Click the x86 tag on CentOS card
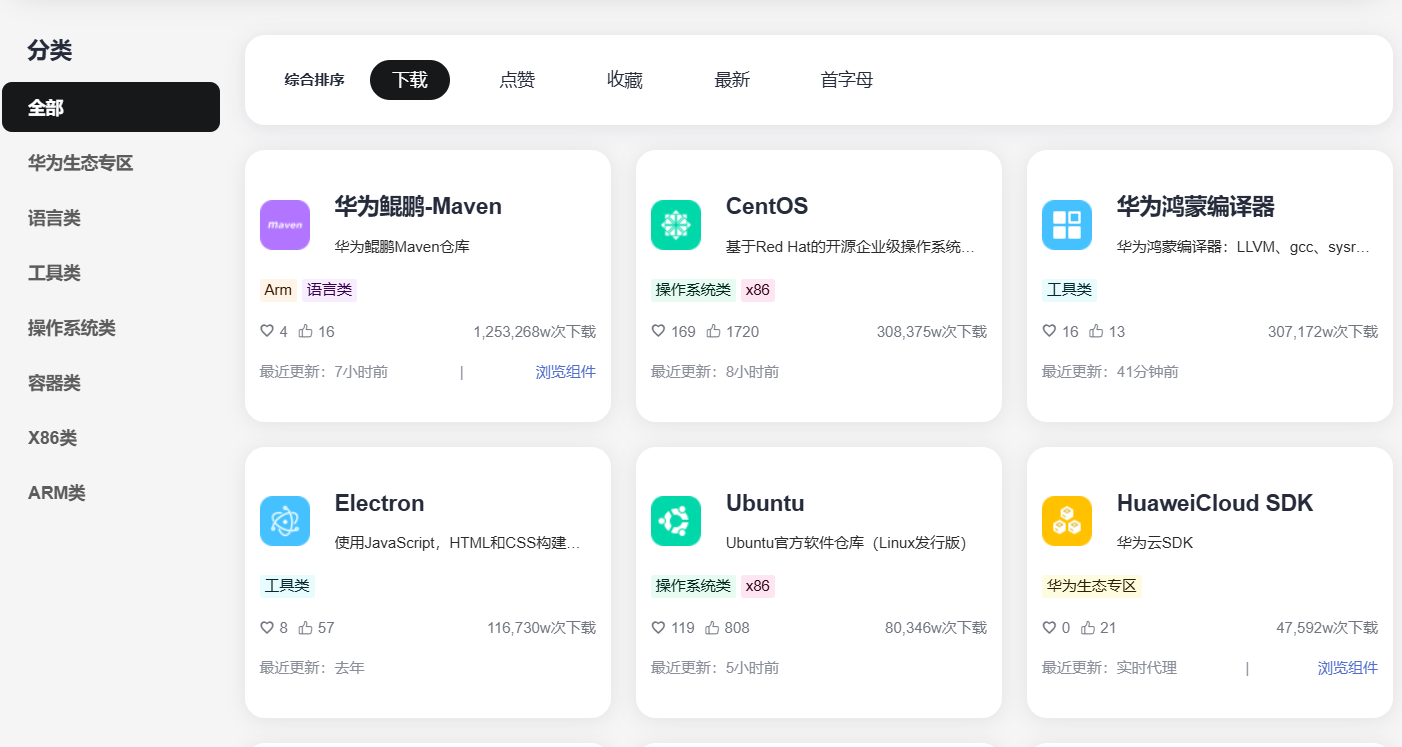The width and height of the screenshot is (1402, 747). pos(756,290)
